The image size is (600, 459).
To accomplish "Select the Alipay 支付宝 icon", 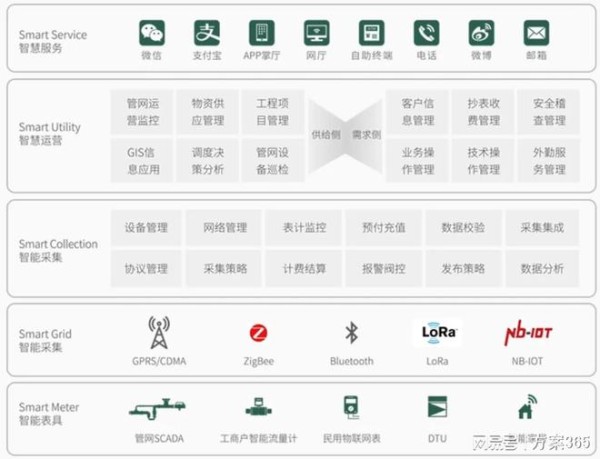I will (207, 33).
